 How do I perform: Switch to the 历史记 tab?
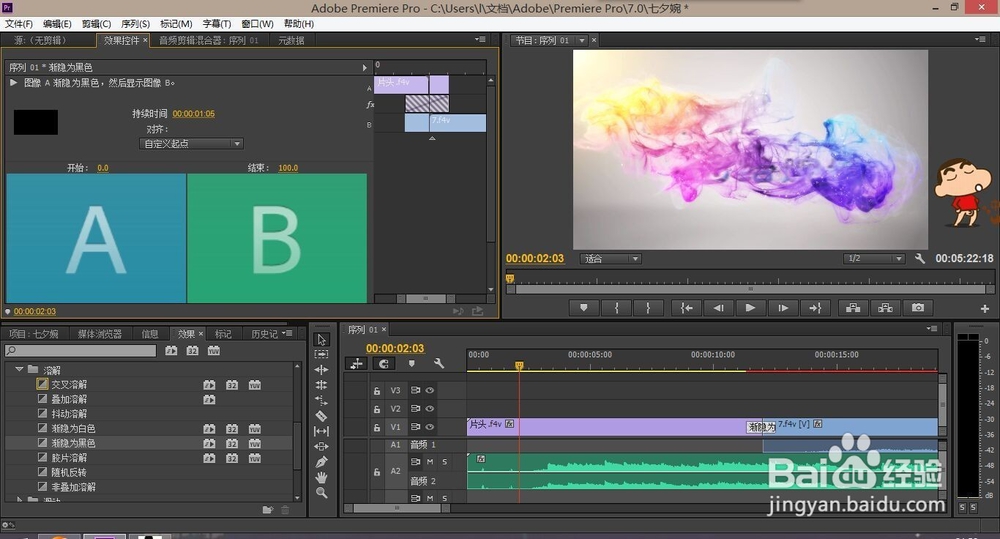click(263, 334)
